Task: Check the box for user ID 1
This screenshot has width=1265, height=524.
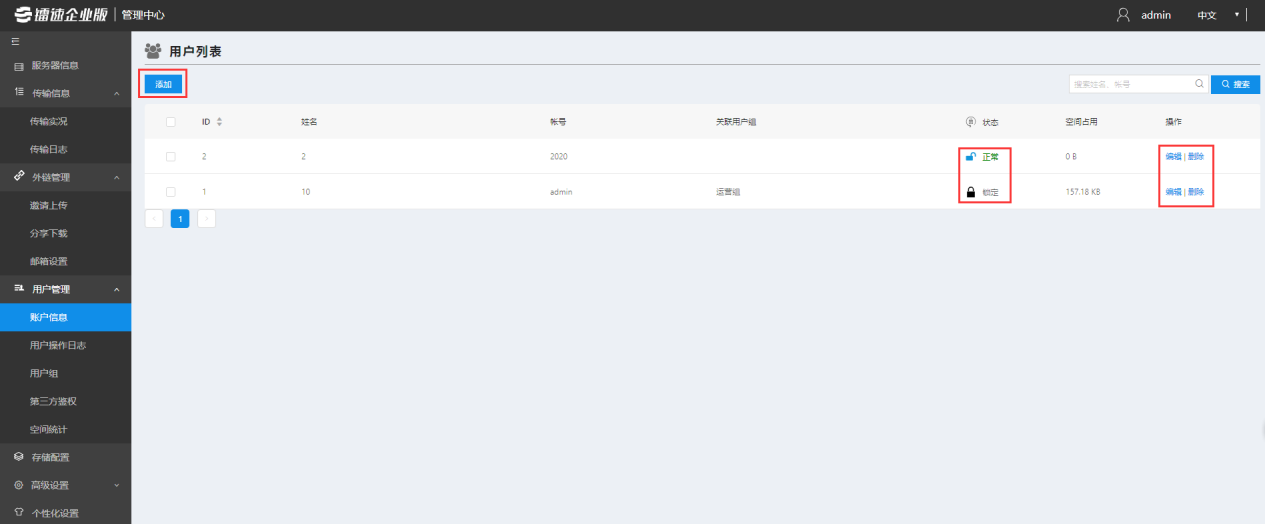Action: pos(171,192)
